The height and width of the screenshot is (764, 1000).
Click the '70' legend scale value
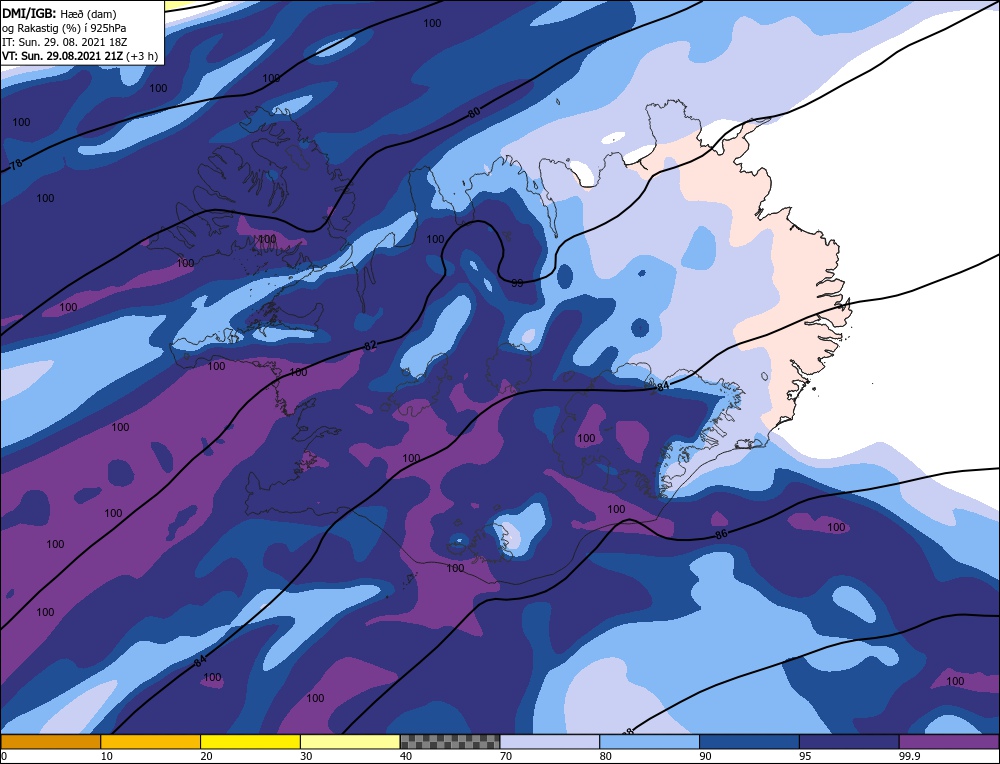pos(506,756)
